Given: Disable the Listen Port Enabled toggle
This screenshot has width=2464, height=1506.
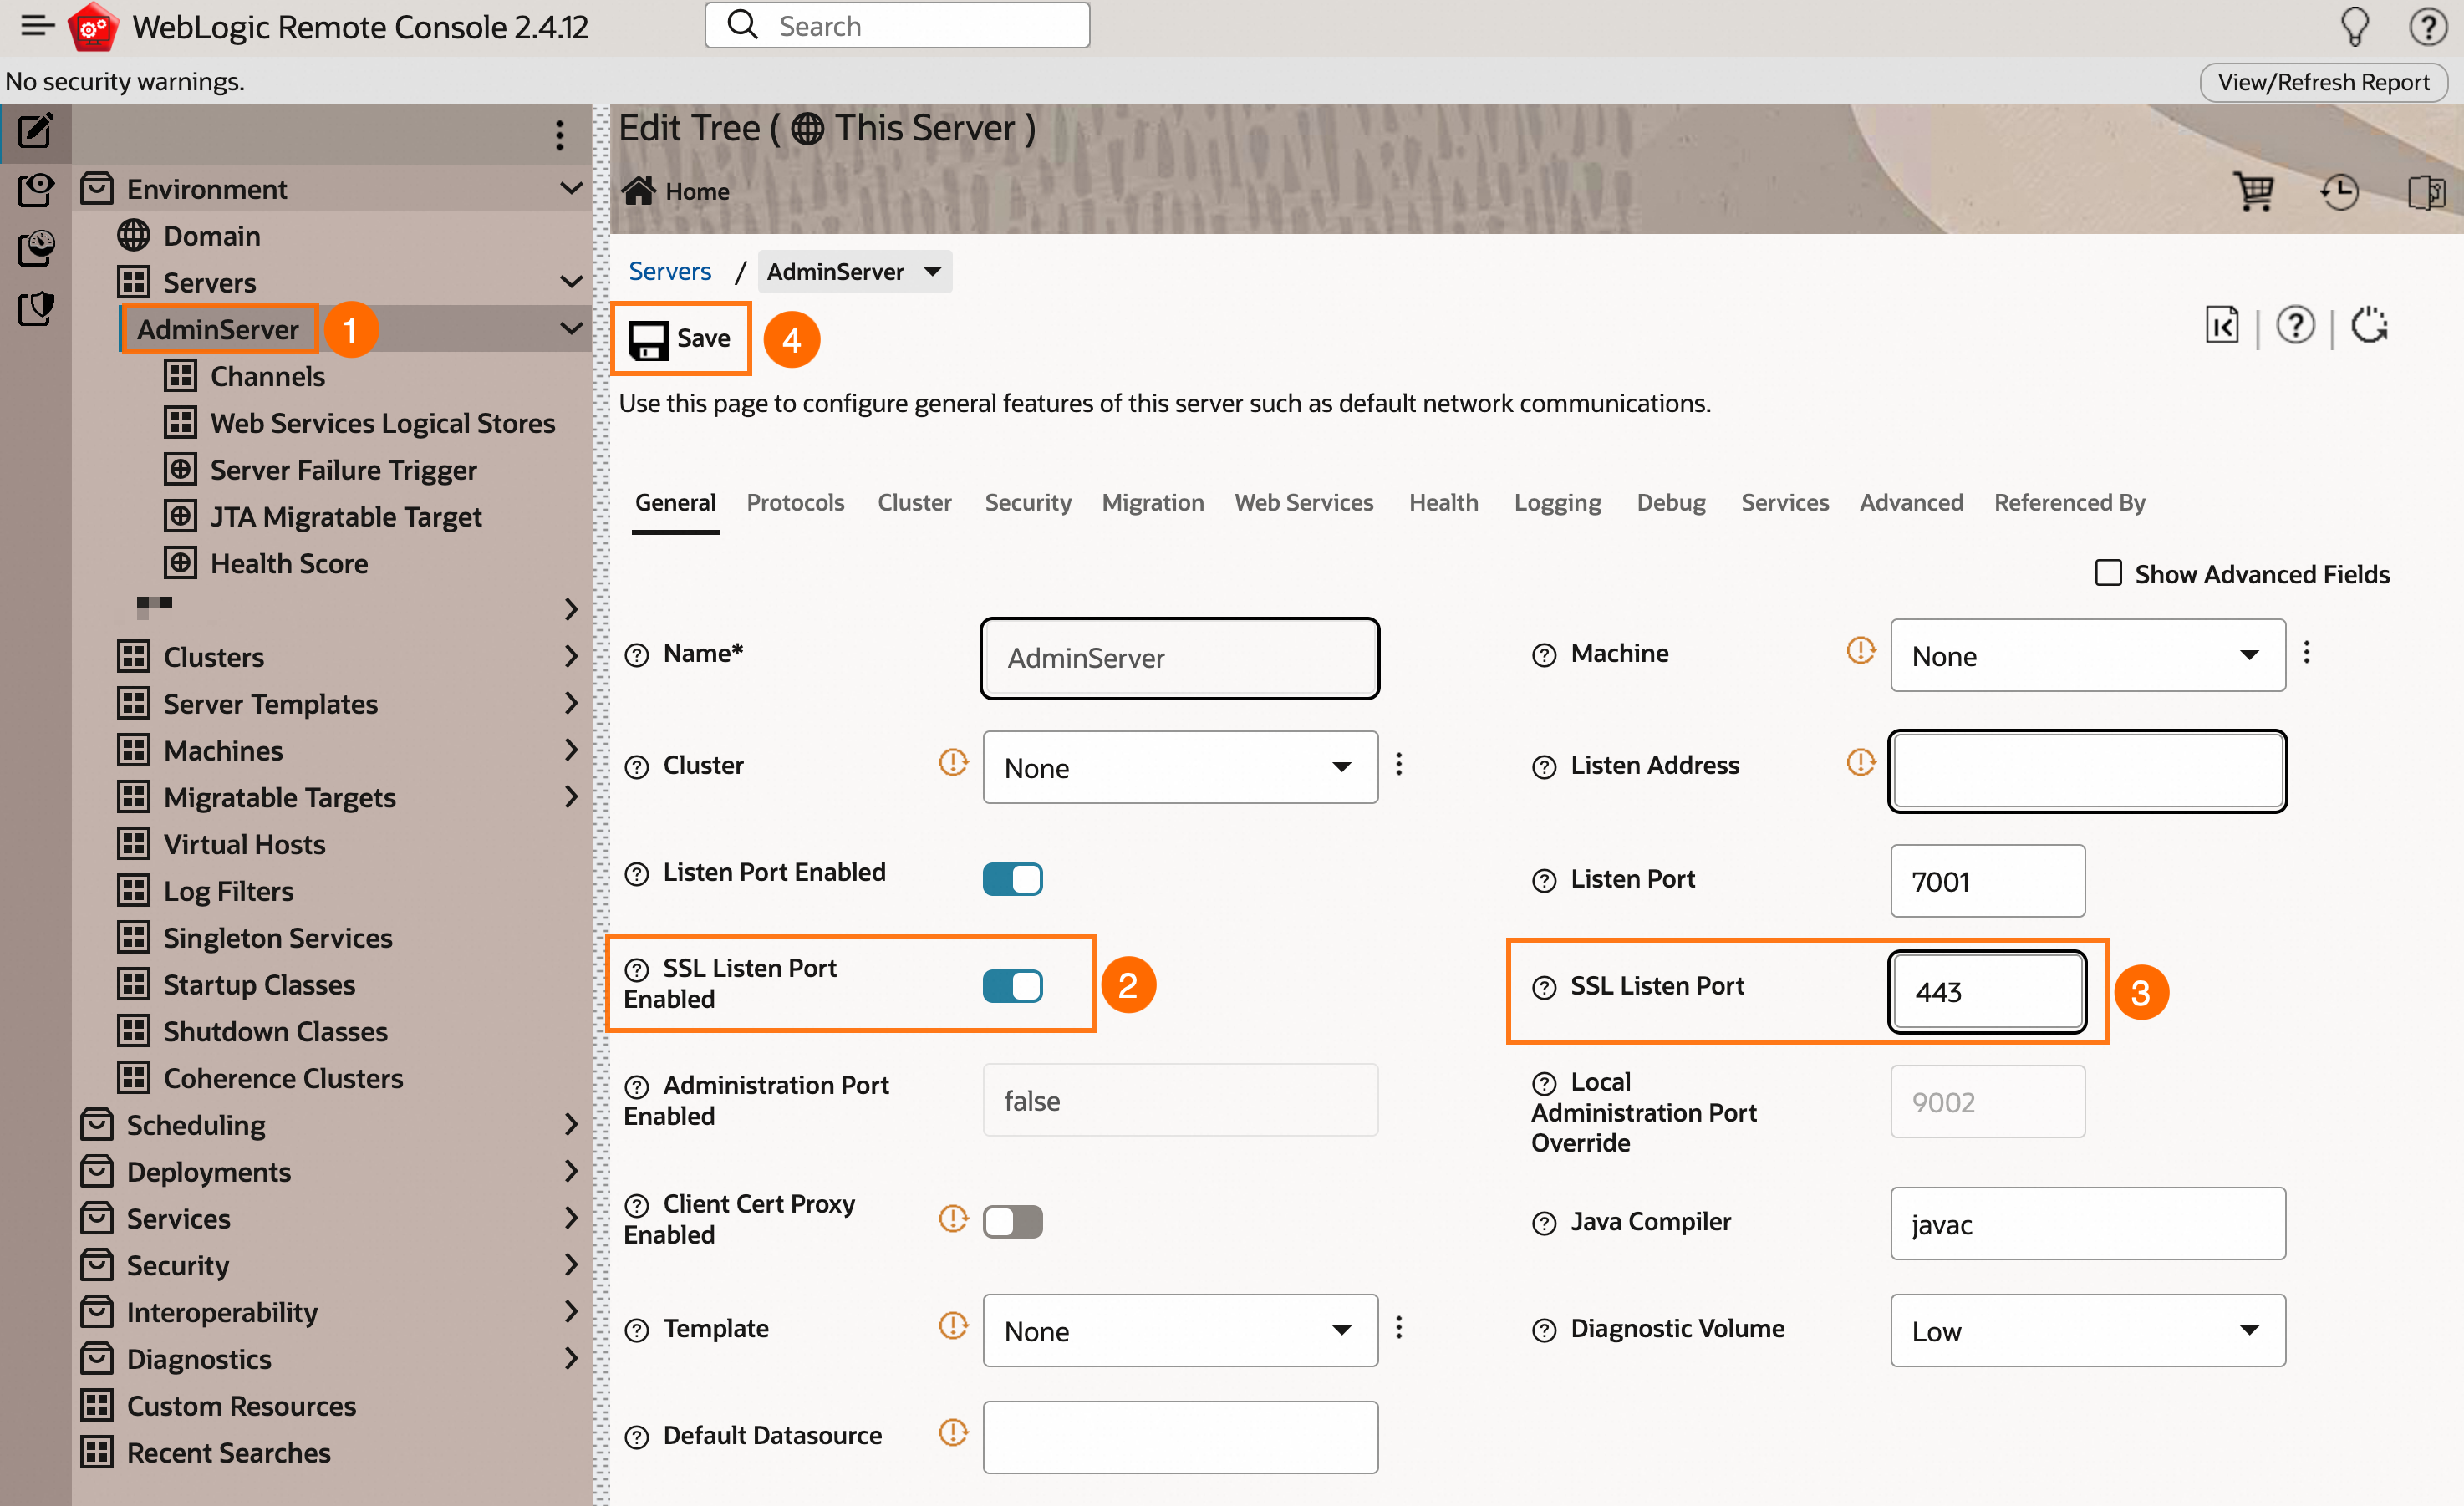Looking at the screenshot, I should (1012, 879).
